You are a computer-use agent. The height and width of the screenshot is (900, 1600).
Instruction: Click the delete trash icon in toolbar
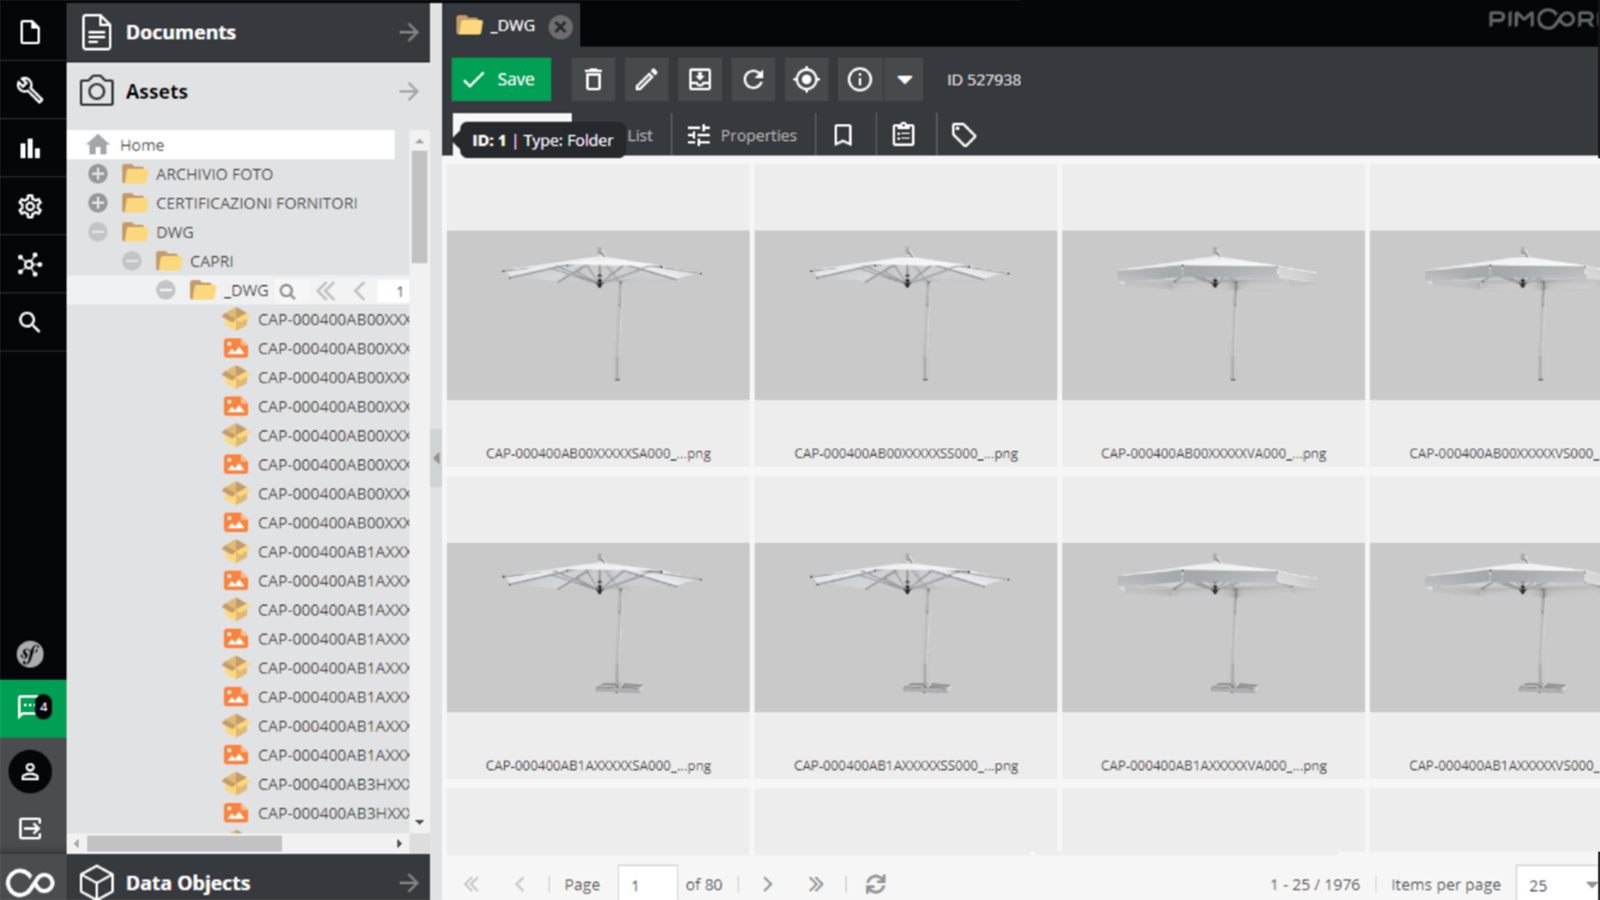coord(593,80)
